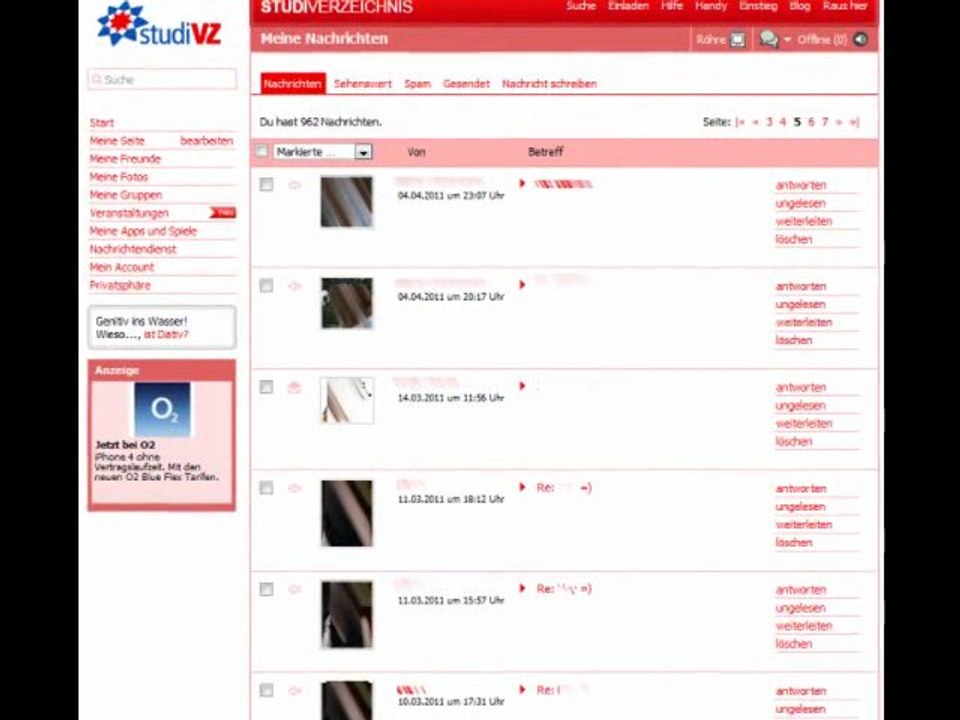960x720 pixels.
Task: Click bearbeiten next to Meine Seite
Action: coord(207,141)
